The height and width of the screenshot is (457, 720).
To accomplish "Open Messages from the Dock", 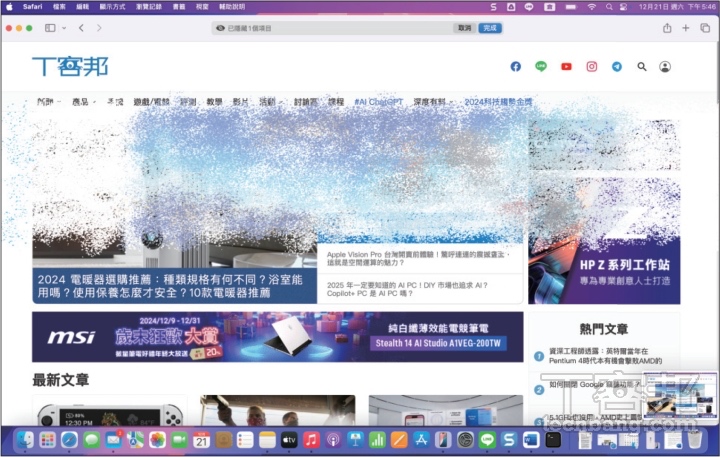I will coord(92,440).
